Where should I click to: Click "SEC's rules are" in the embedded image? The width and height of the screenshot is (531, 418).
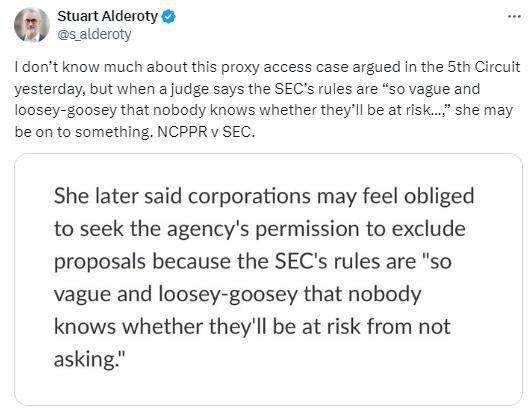345,262
